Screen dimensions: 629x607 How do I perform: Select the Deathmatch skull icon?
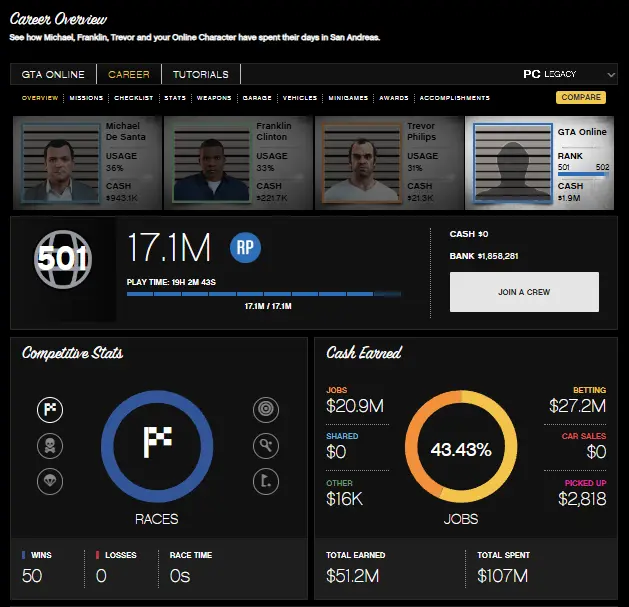click(x=50, y=446)
